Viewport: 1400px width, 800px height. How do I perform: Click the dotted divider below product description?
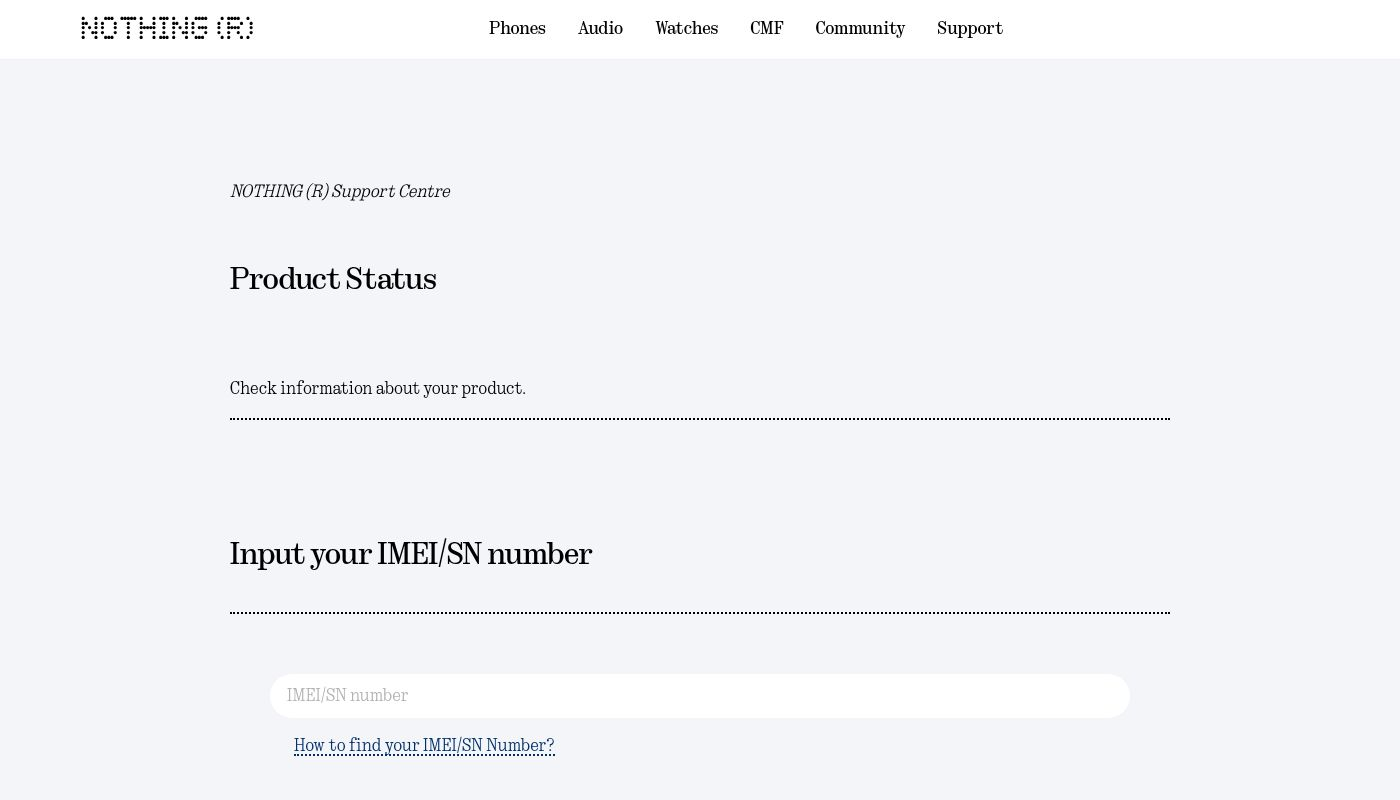700,419
